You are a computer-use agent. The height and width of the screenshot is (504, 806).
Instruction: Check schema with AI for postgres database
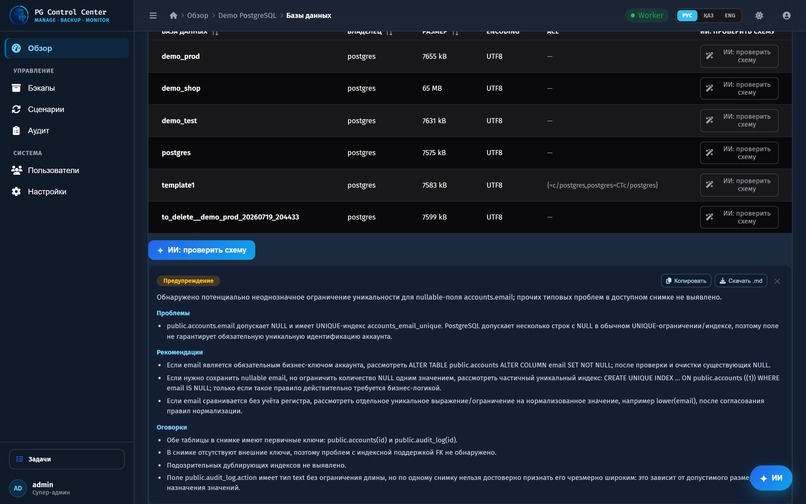(x=739, y=153)
